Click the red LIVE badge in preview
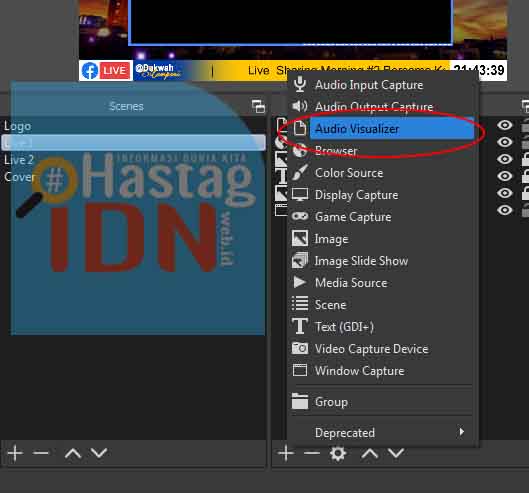Screen dimensions: 529x493 (x=115, y=71)
